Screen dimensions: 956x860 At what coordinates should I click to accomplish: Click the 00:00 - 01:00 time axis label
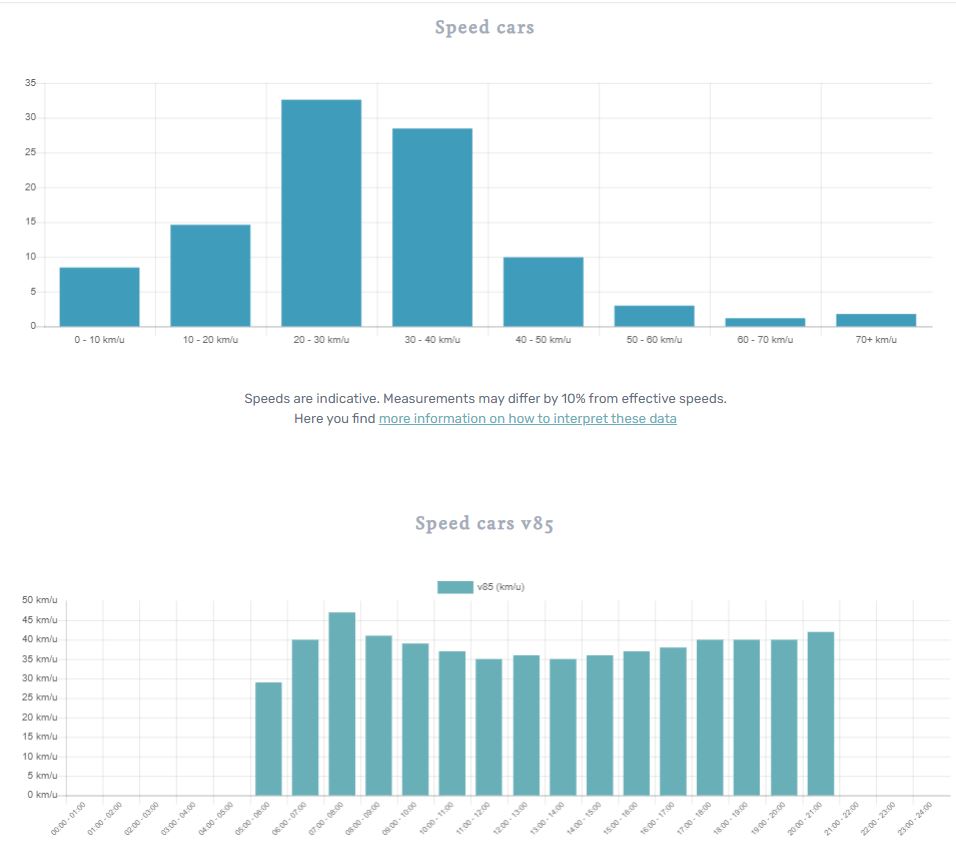(x=68, y=818)
